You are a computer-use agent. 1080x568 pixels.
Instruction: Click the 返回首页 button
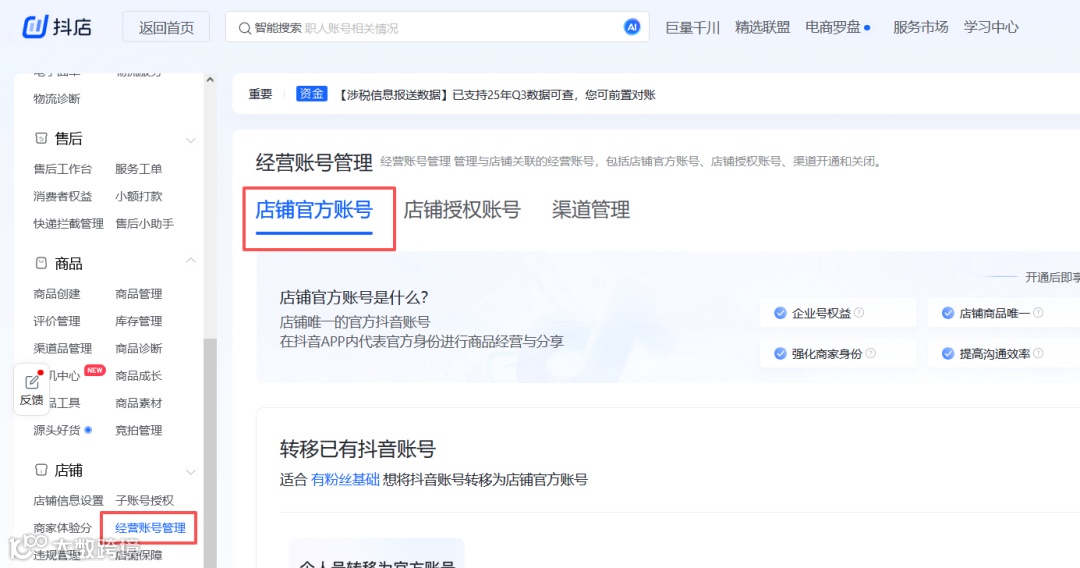[x=166, y=28]
